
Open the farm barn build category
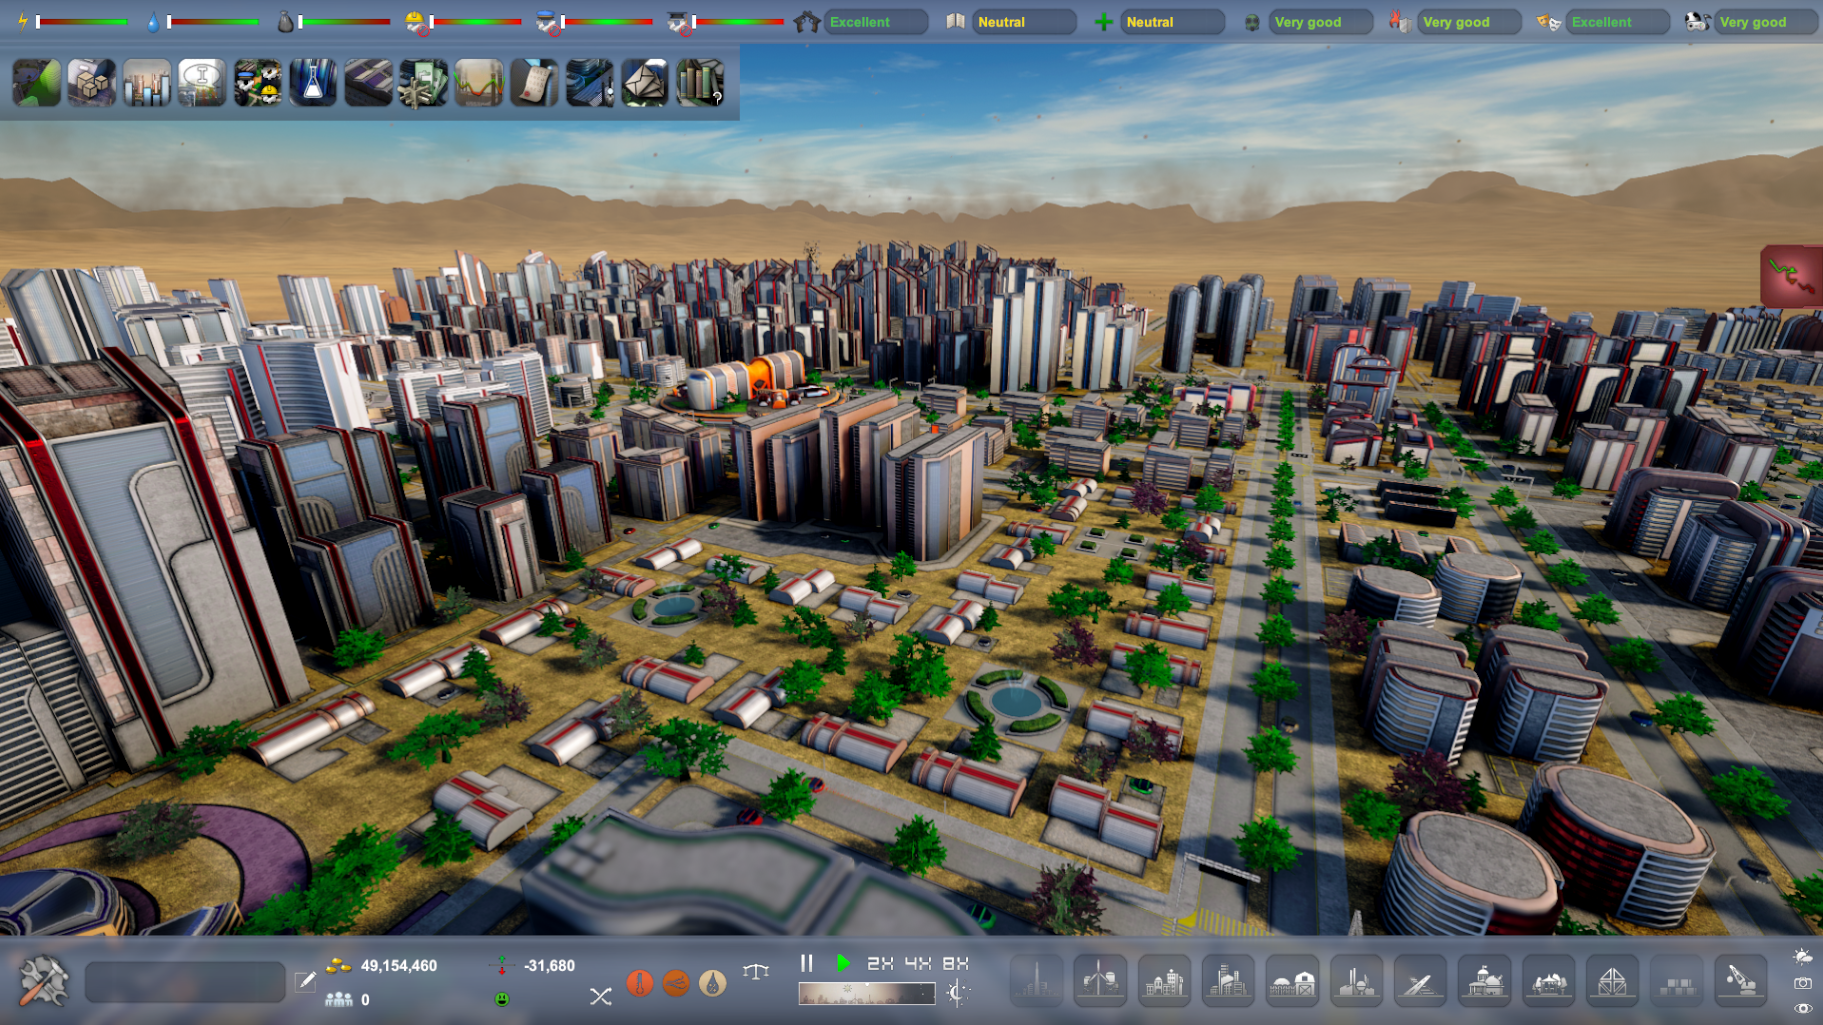point(1292,981)
